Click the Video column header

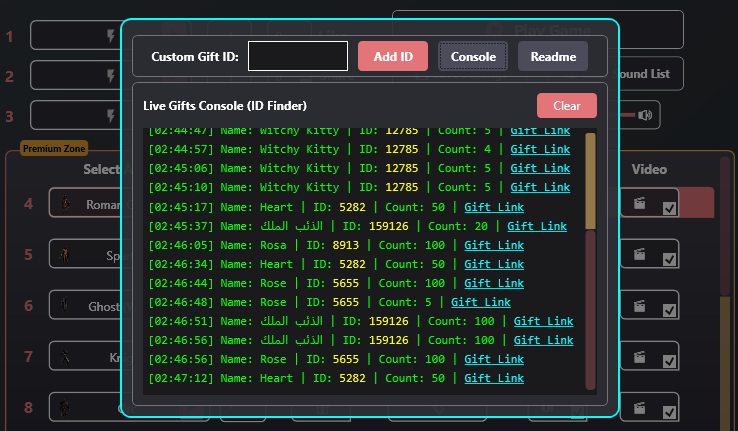(649, 169)
